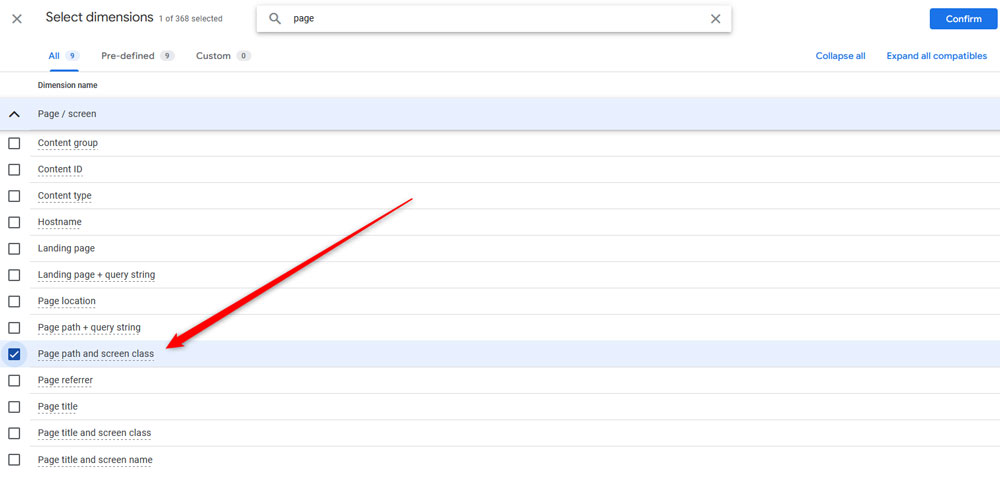The image size is (1000, 491).
Task: Enable the Hostname dimension checkbox
Action: (x=14, y=222)
